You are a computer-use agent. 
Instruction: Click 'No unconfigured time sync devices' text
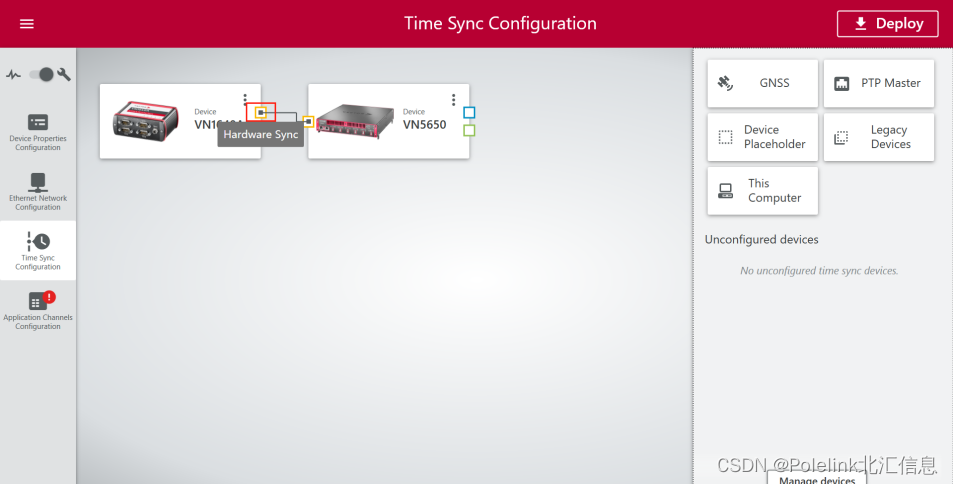pos(819,271)
